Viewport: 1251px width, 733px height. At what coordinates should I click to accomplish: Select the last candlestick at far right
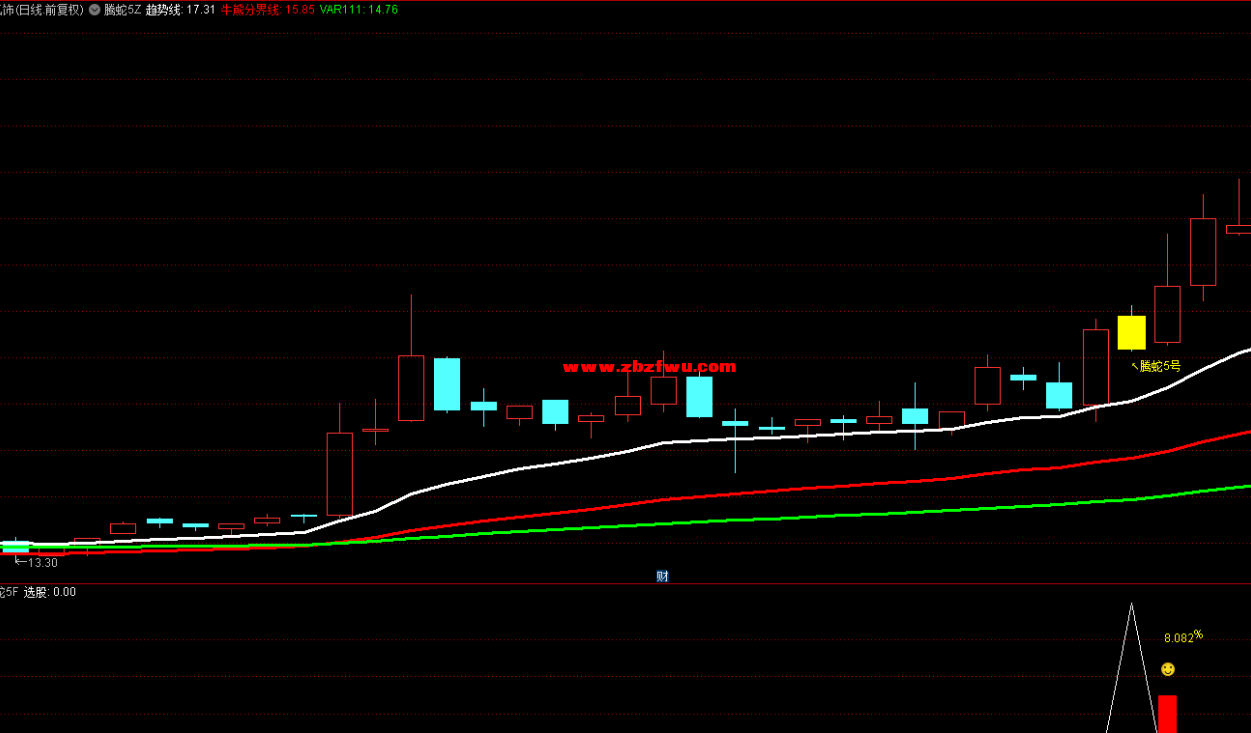pyautogui.click(x=1239, y=229)
